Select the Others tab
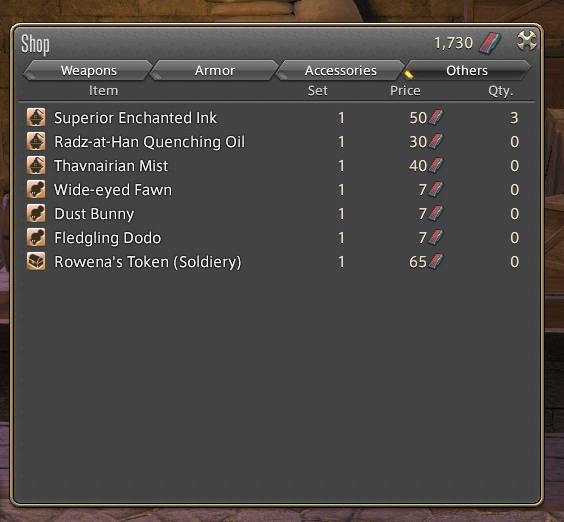 click(x=467, y=71)
